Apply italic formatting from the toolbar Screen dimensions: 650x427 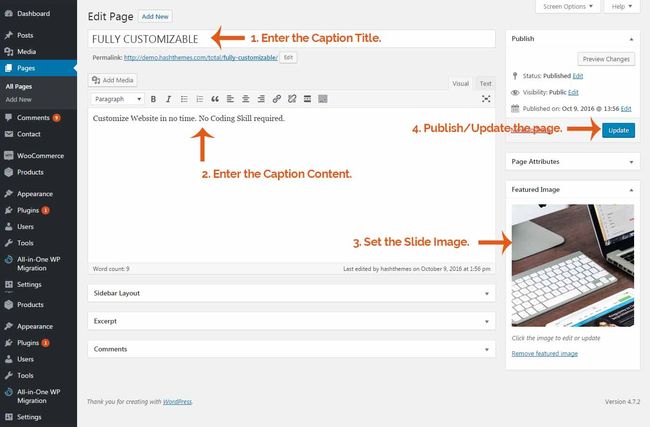(x=168, y=99)
